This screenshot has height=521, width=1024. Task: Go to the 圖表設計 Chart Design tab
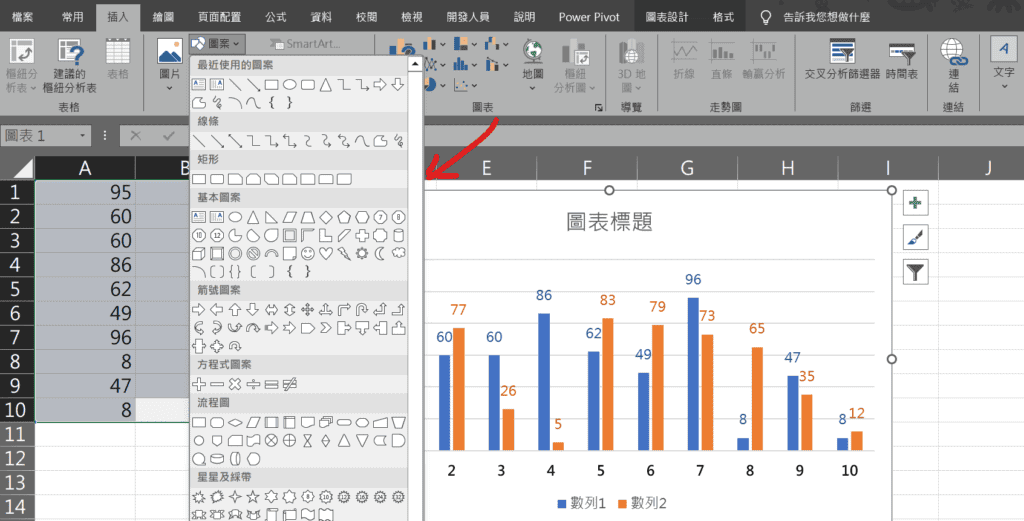[x=667, y=17]
